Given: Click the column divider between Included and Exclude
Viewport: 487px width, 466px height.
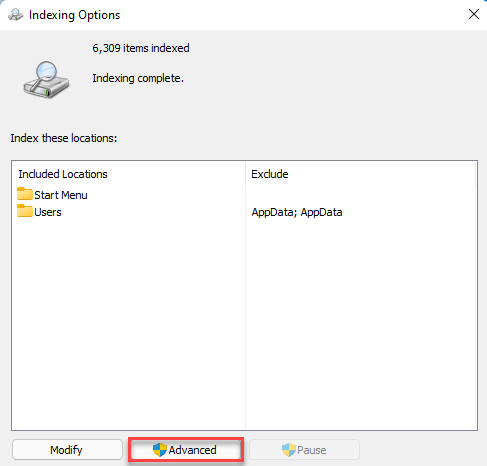Looking at the screenshot, I should 246,174.
